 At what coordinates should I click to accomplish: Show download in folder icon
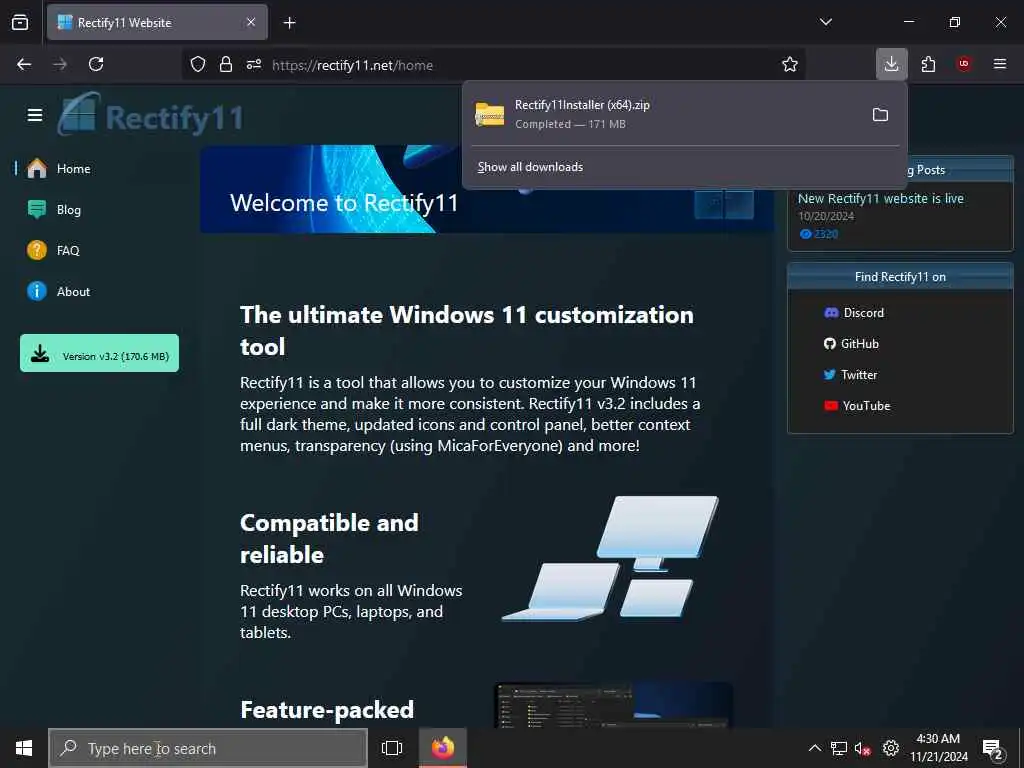tap(880, 115)
